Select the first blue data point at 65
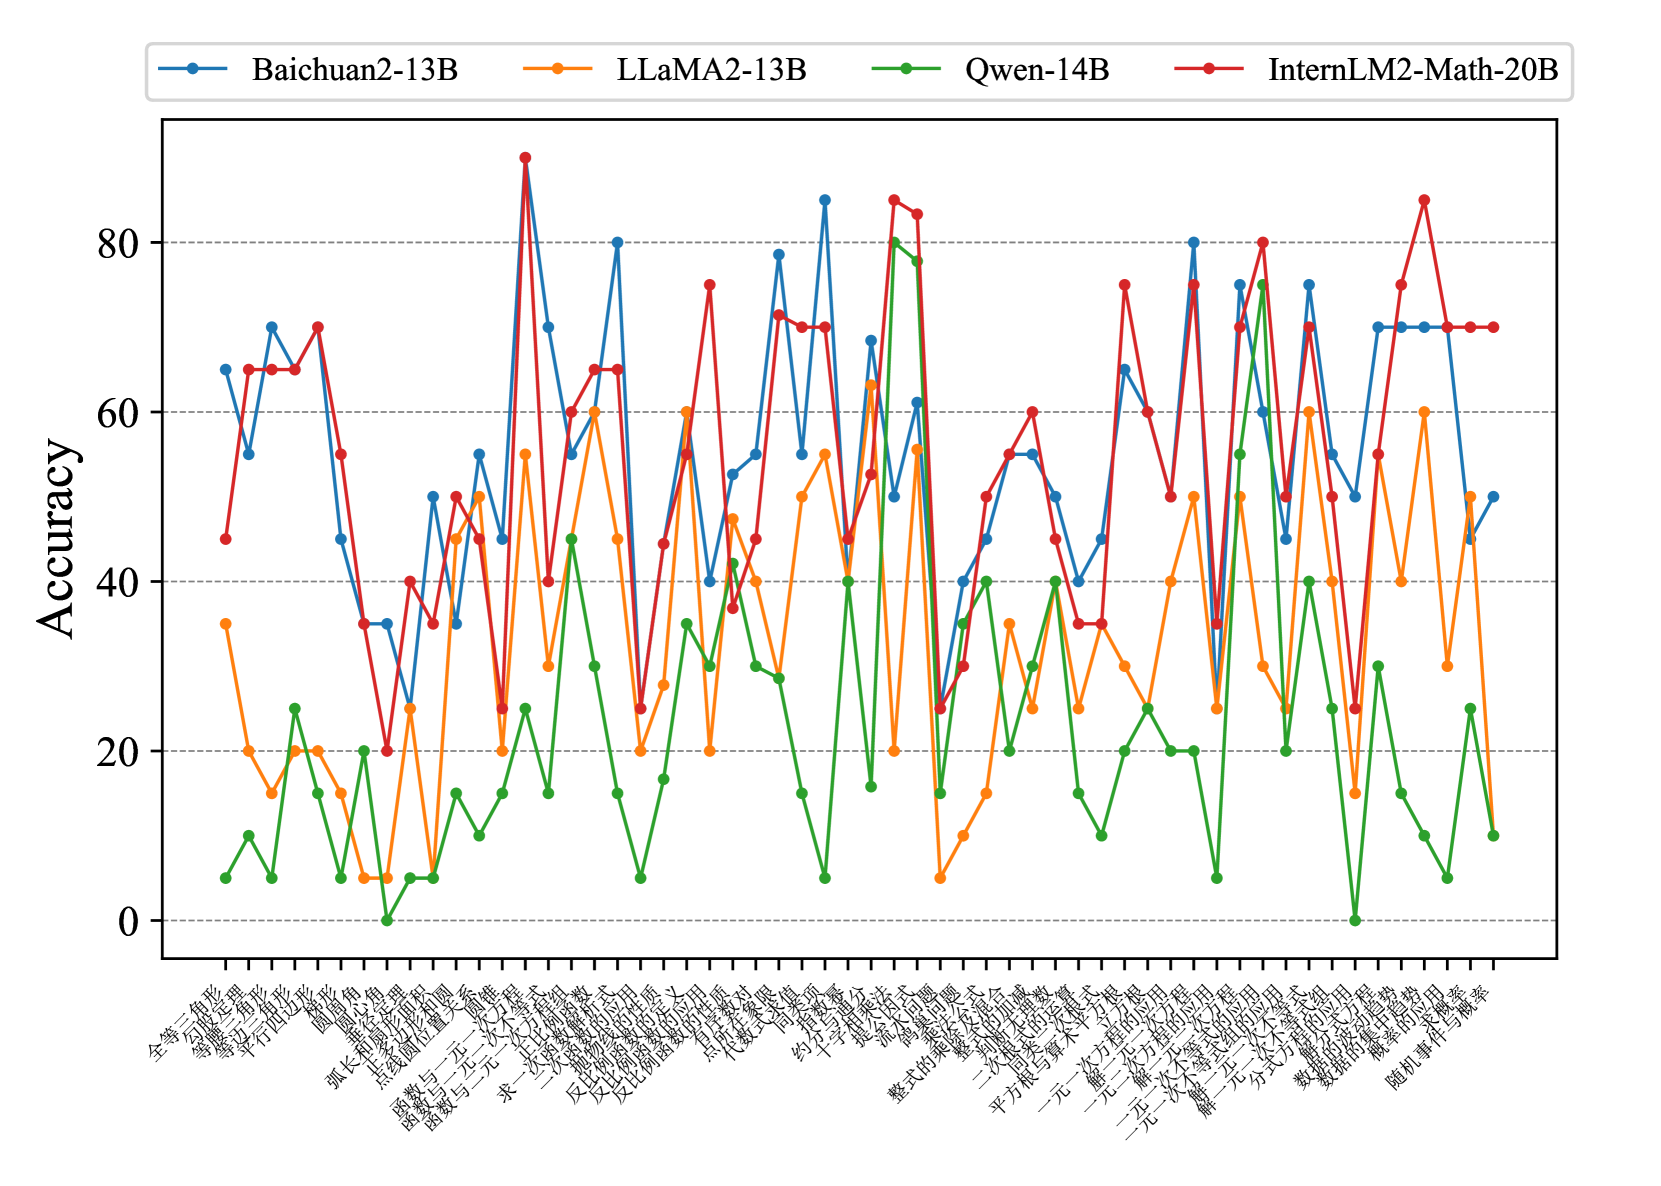This screenshot has height=1186, width=1661. point(226,370)
